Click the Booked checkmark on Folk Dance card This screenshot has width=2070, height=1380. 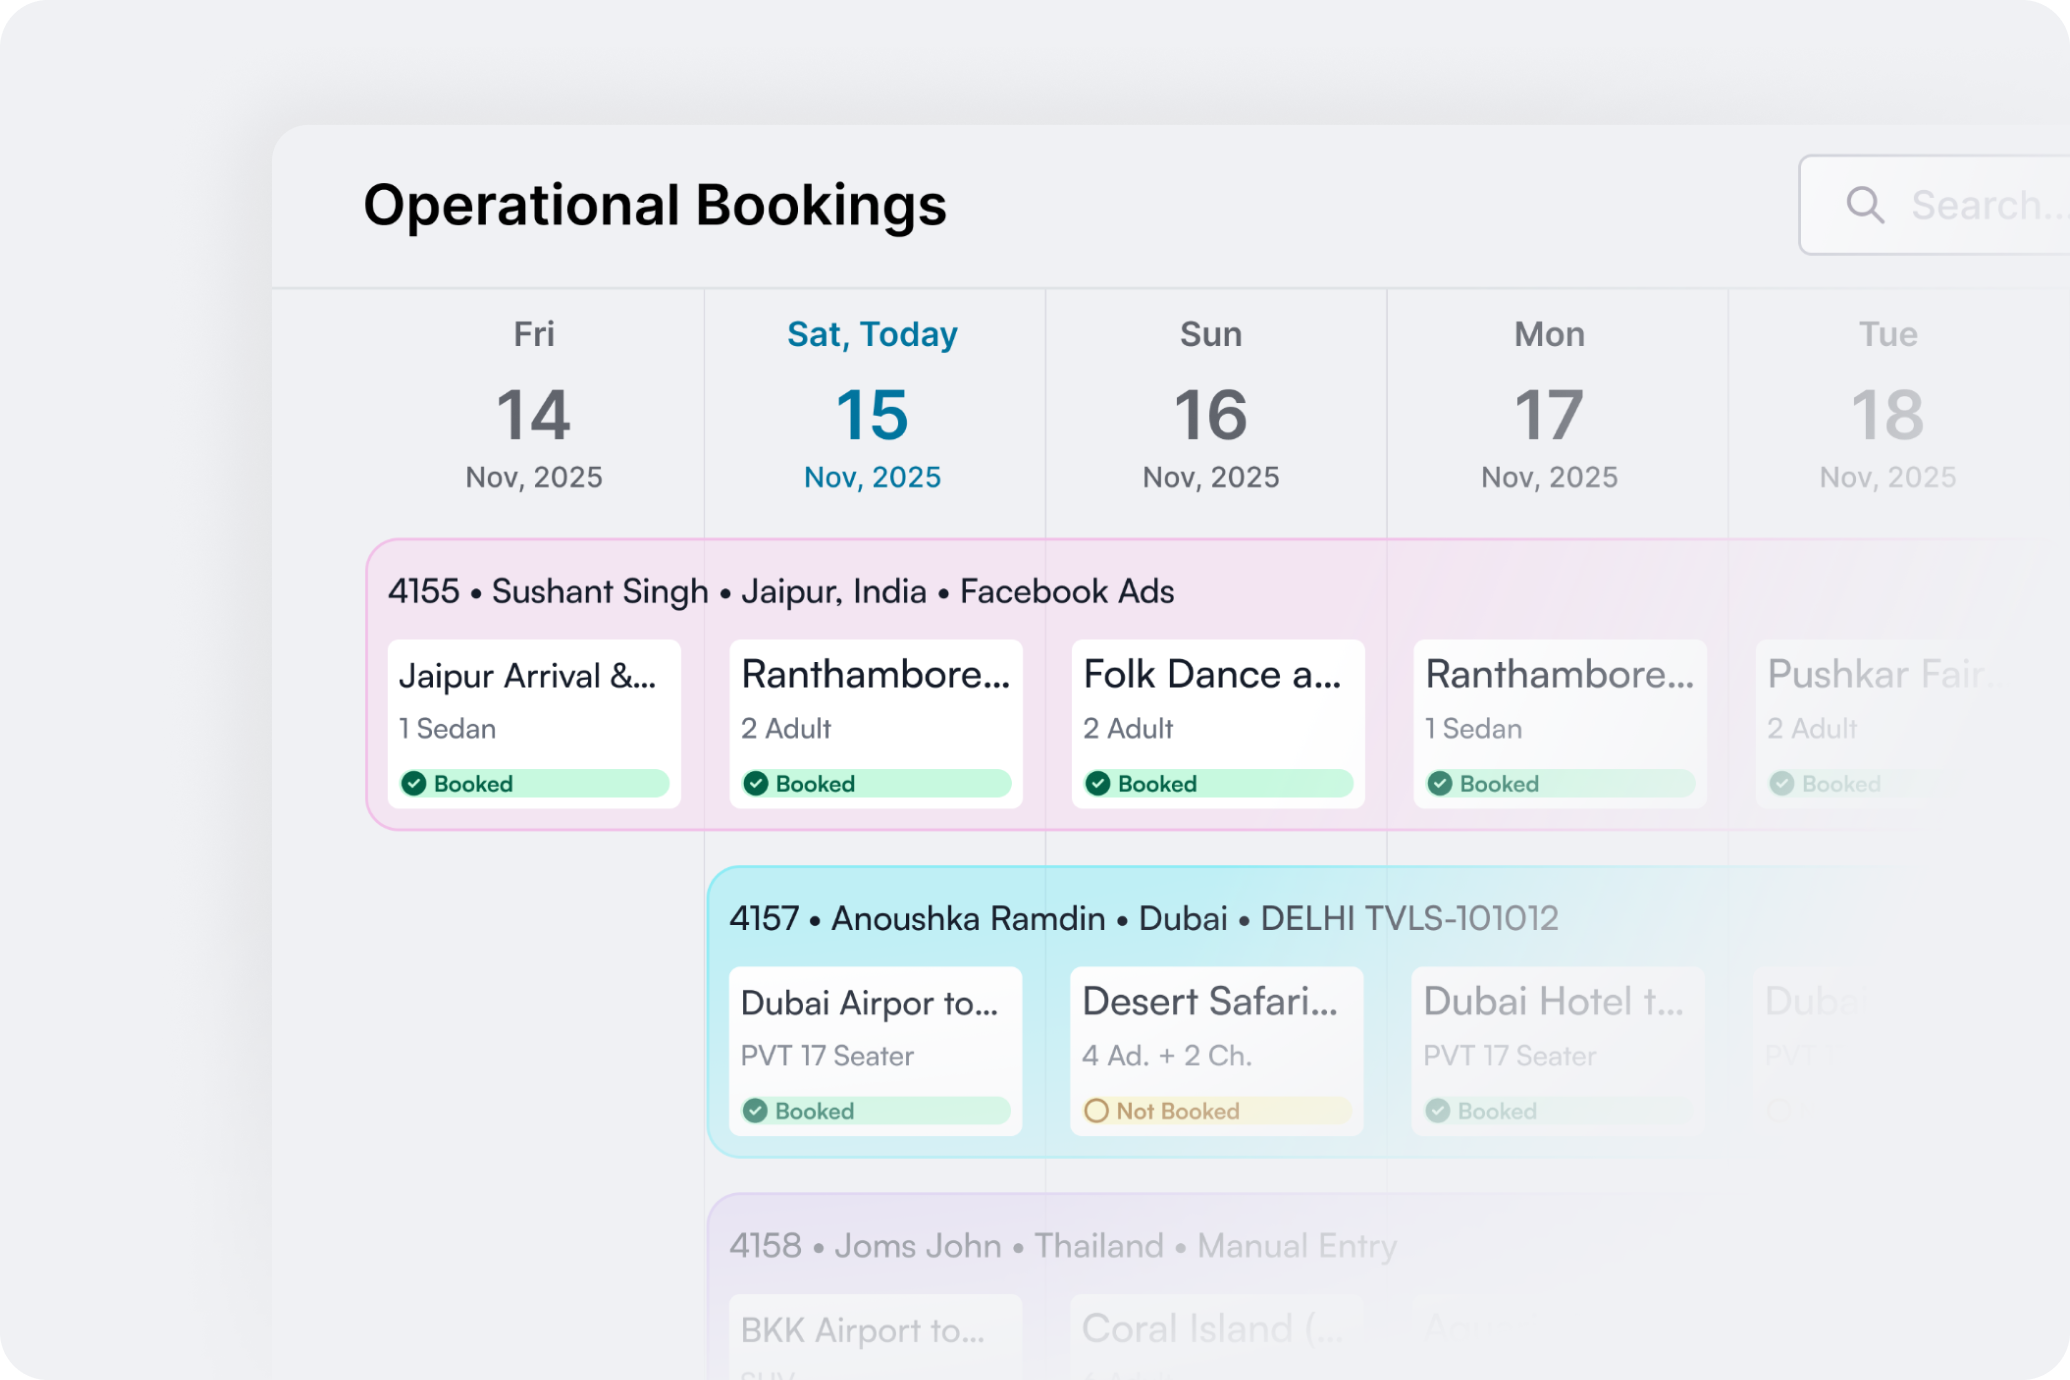[1098, 784]
